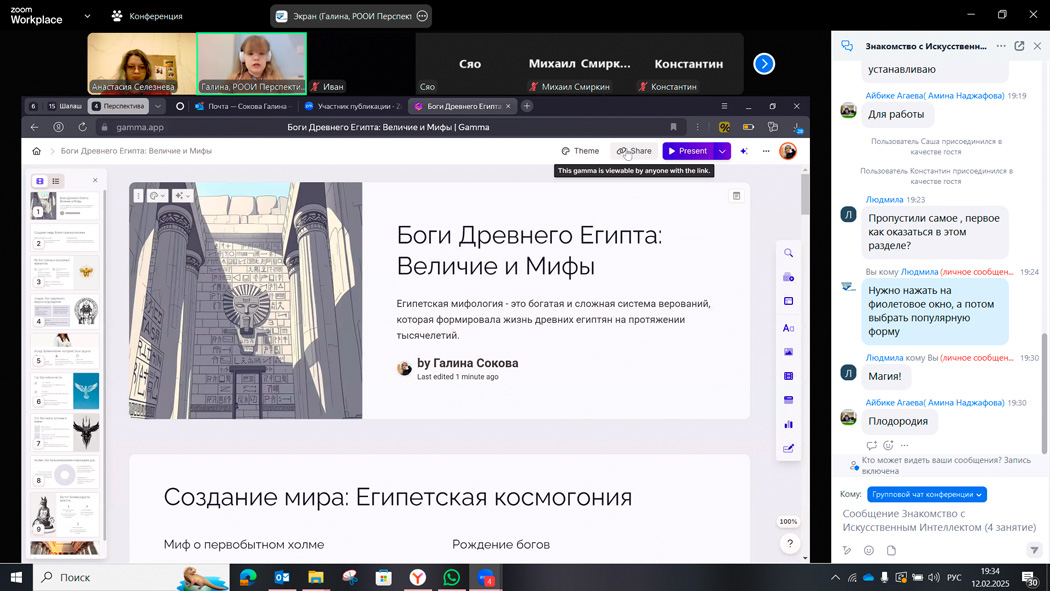This screenshot has height=591, width=1050.
Task: Open Конференция button in Zoom top bar
Action: [147, 16]
